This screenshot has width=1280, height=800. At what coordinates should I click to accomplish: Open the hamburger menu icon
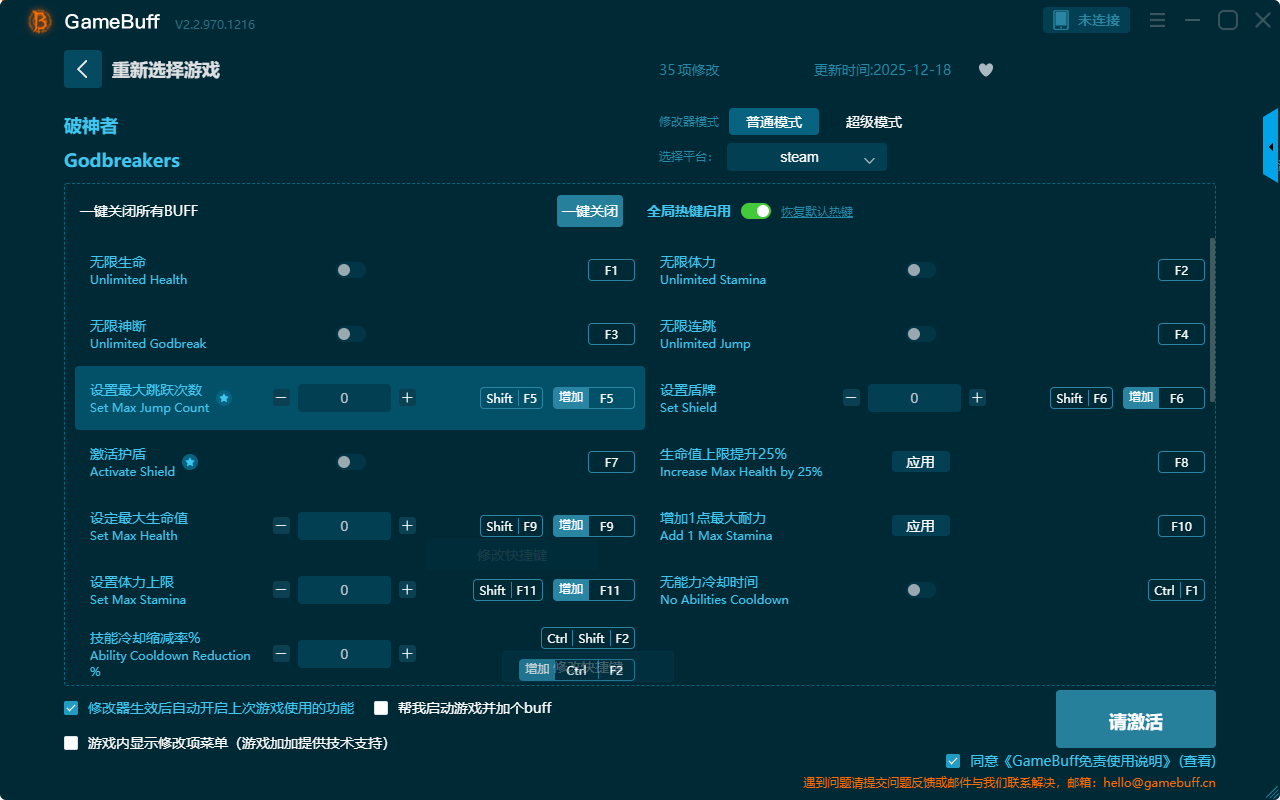pyautogui.click(x=1157, y=20)
